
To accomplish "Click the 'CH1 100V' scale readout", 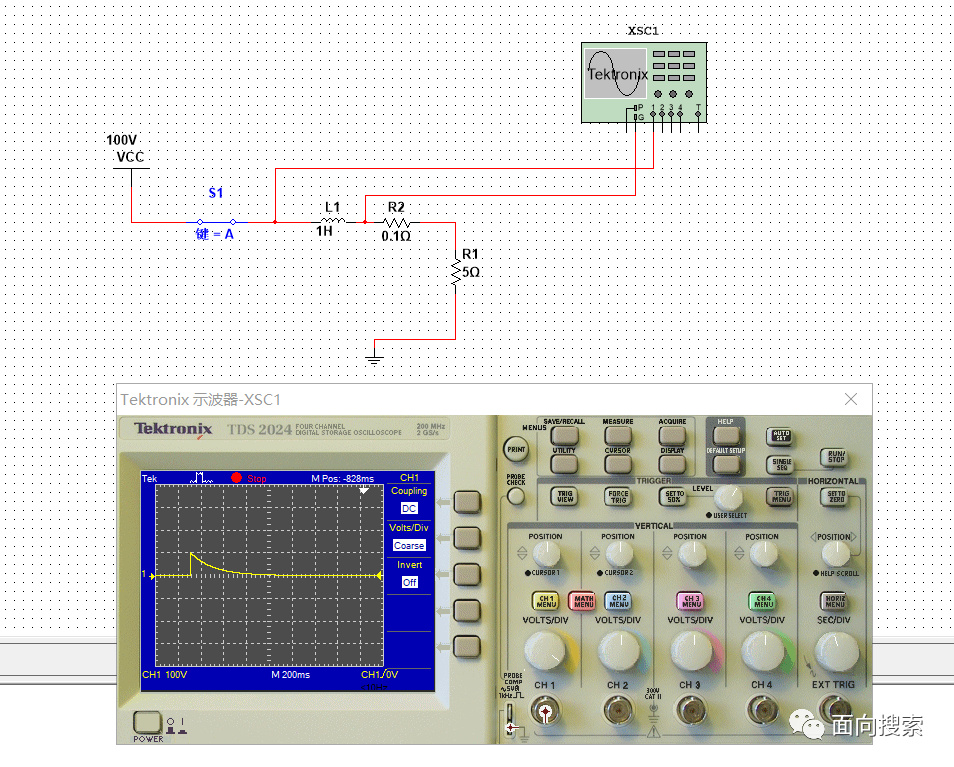I will tap(164, 675).
